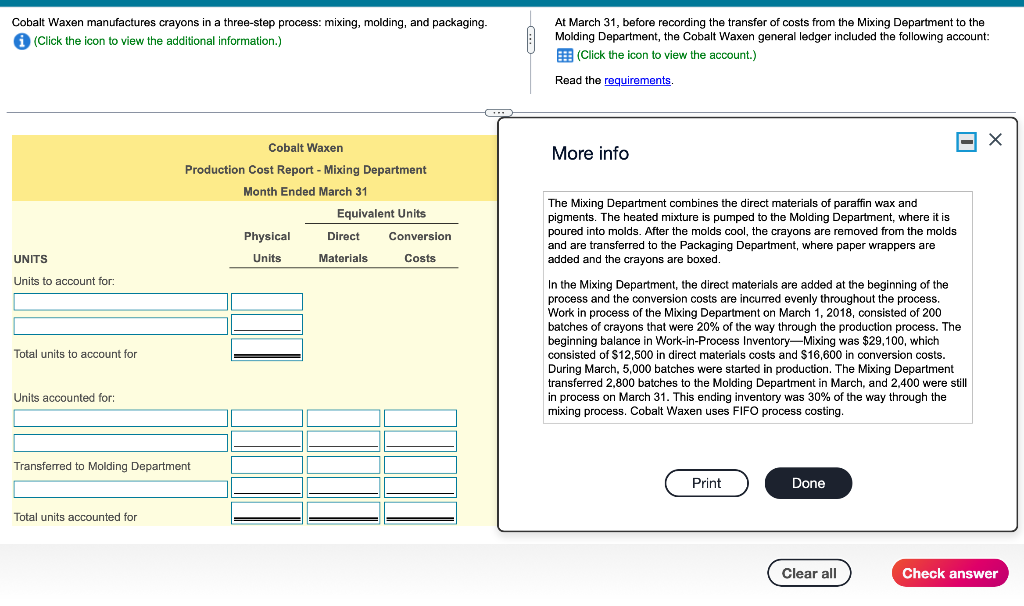Click the Equivalent Units column header
Viewport: 1024px width, 606px height.
[381, 214]
